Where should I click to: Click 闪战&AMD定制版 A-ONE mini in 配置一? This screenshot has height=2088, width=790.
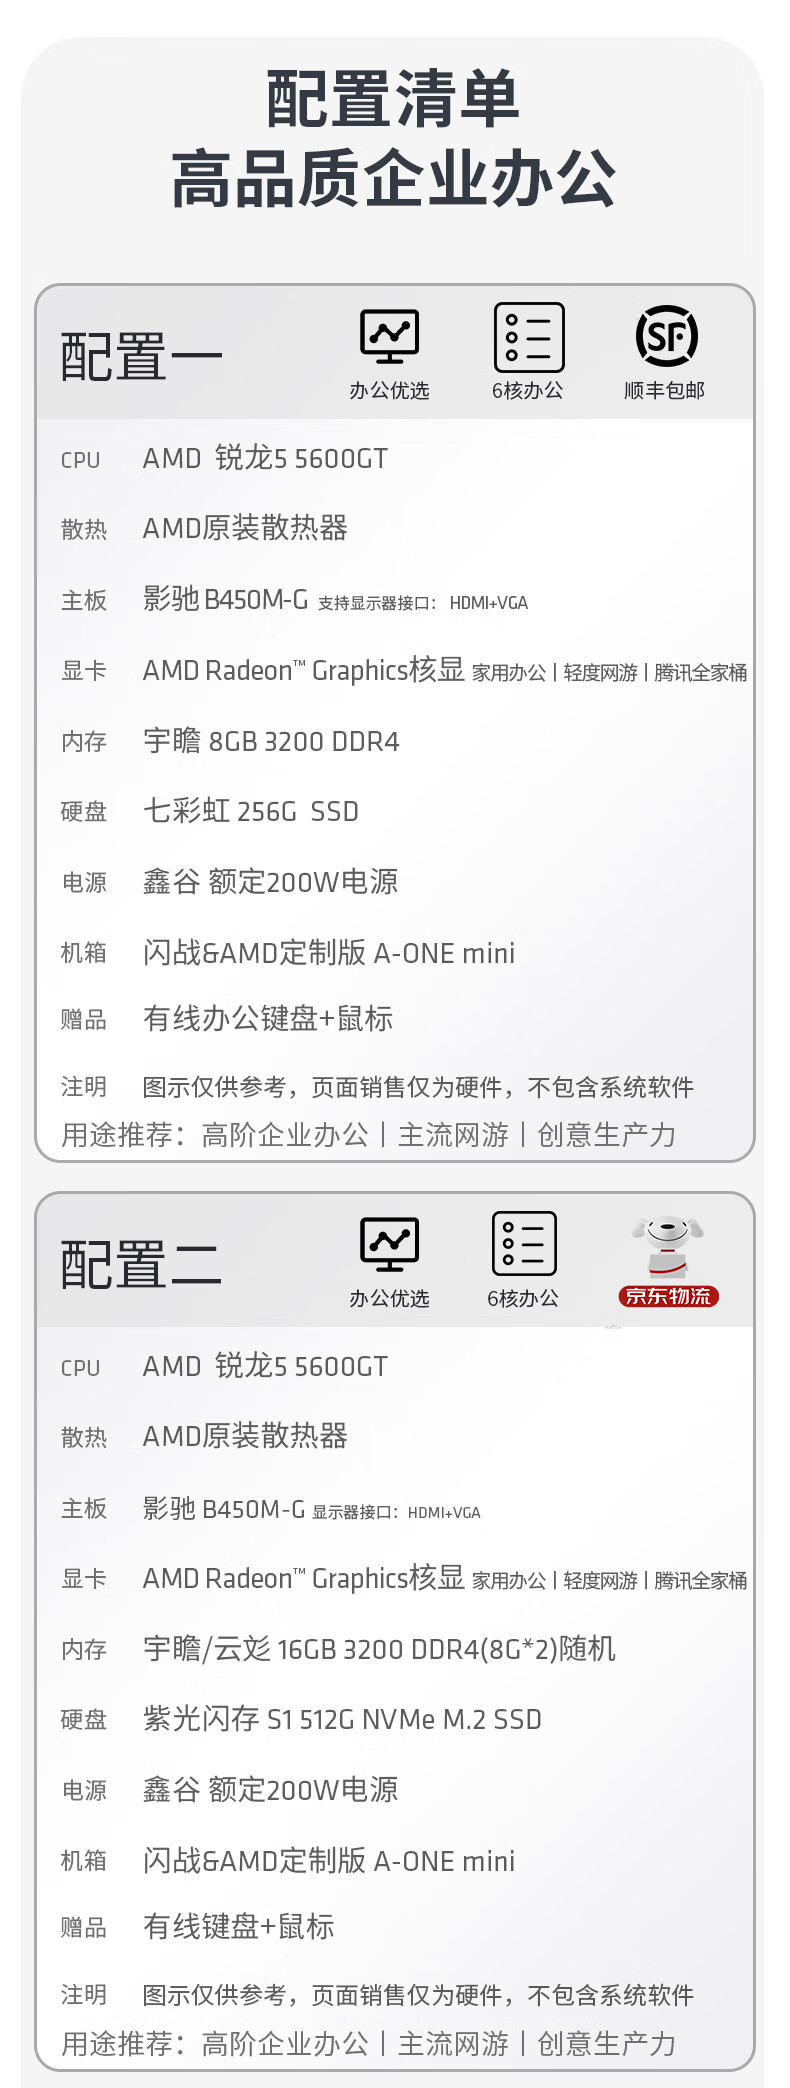(329, 953)
